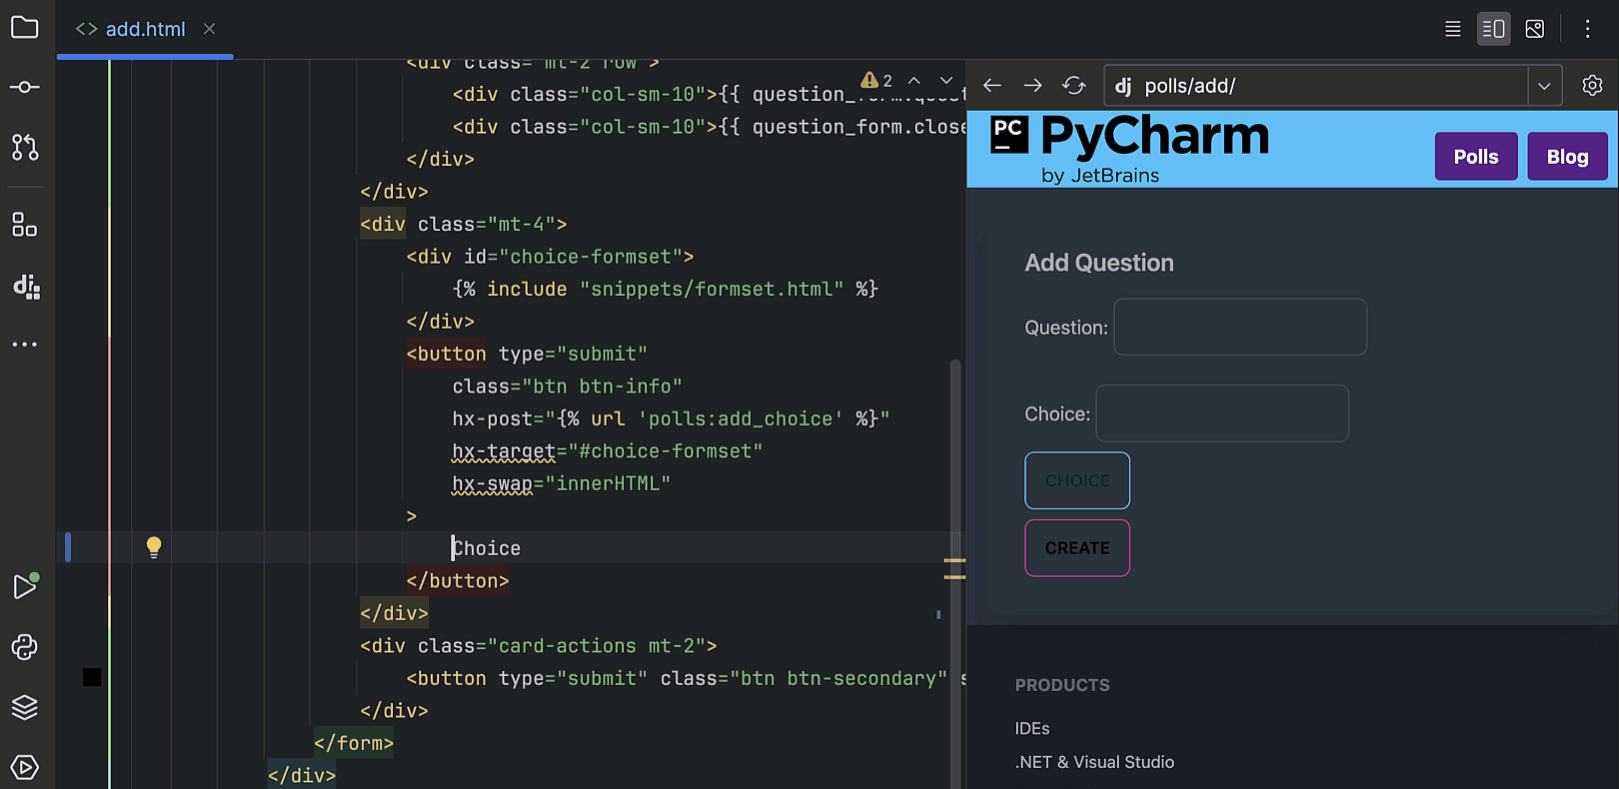
Task: Click the Polls navigation button
Action: [1475, 157]
